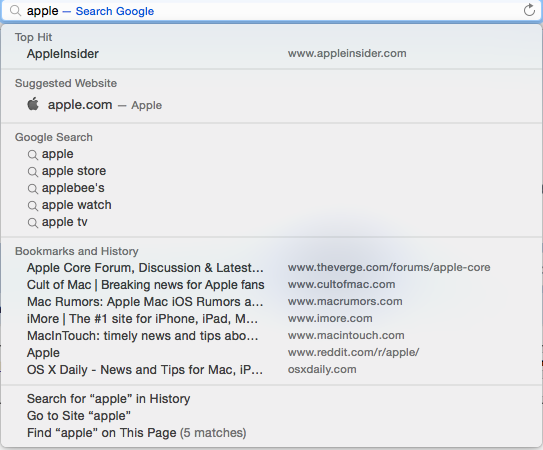The width and height of the screenshot is (543, 450).
Task: Click into the address bar search field
Action: pyautogui.click(x=272, y=11)
